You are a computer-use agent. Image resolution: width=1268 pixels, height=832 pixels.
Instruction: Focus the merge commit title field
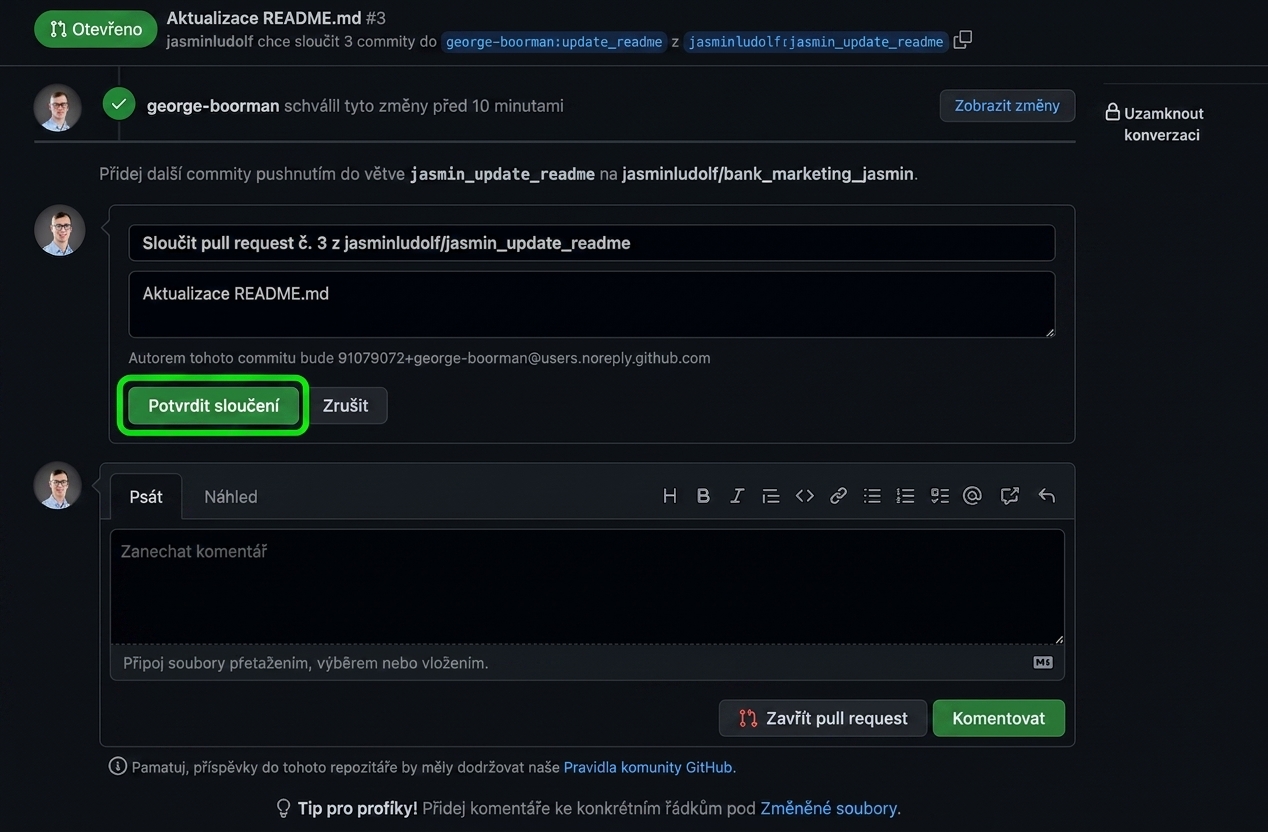(592, 243)
